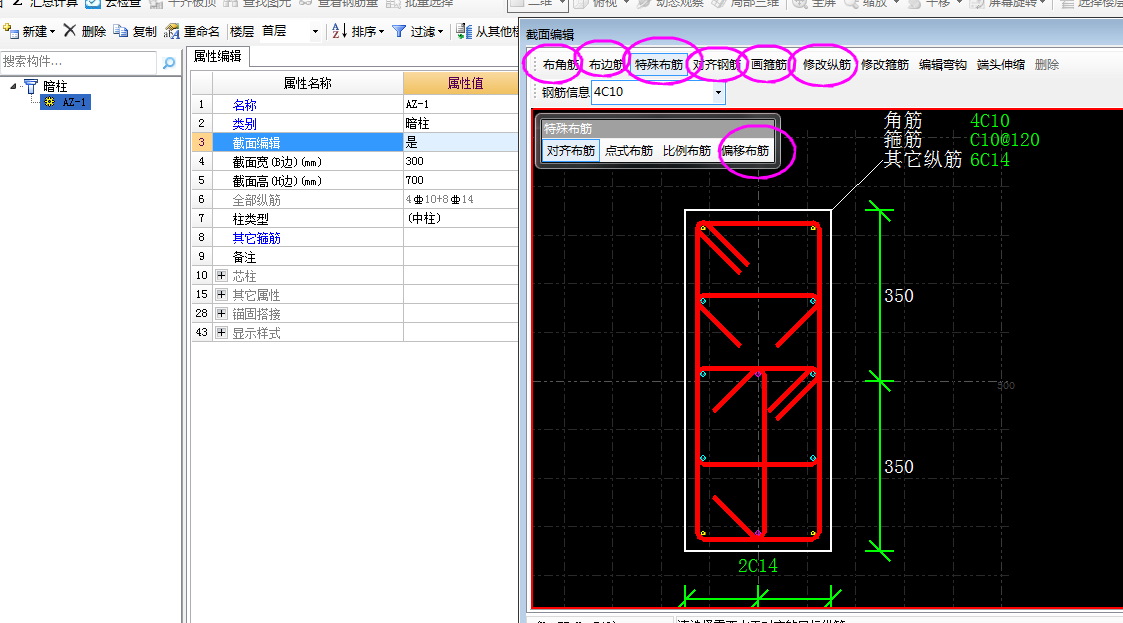
Task: Choose 偏移布筋 in the 特殊布筋 panel
Action: [745, 150]
